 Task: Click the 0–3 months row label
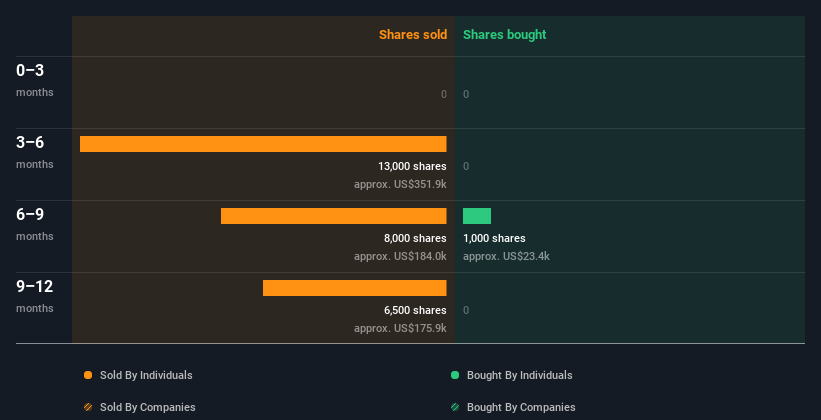click(35, 80)
